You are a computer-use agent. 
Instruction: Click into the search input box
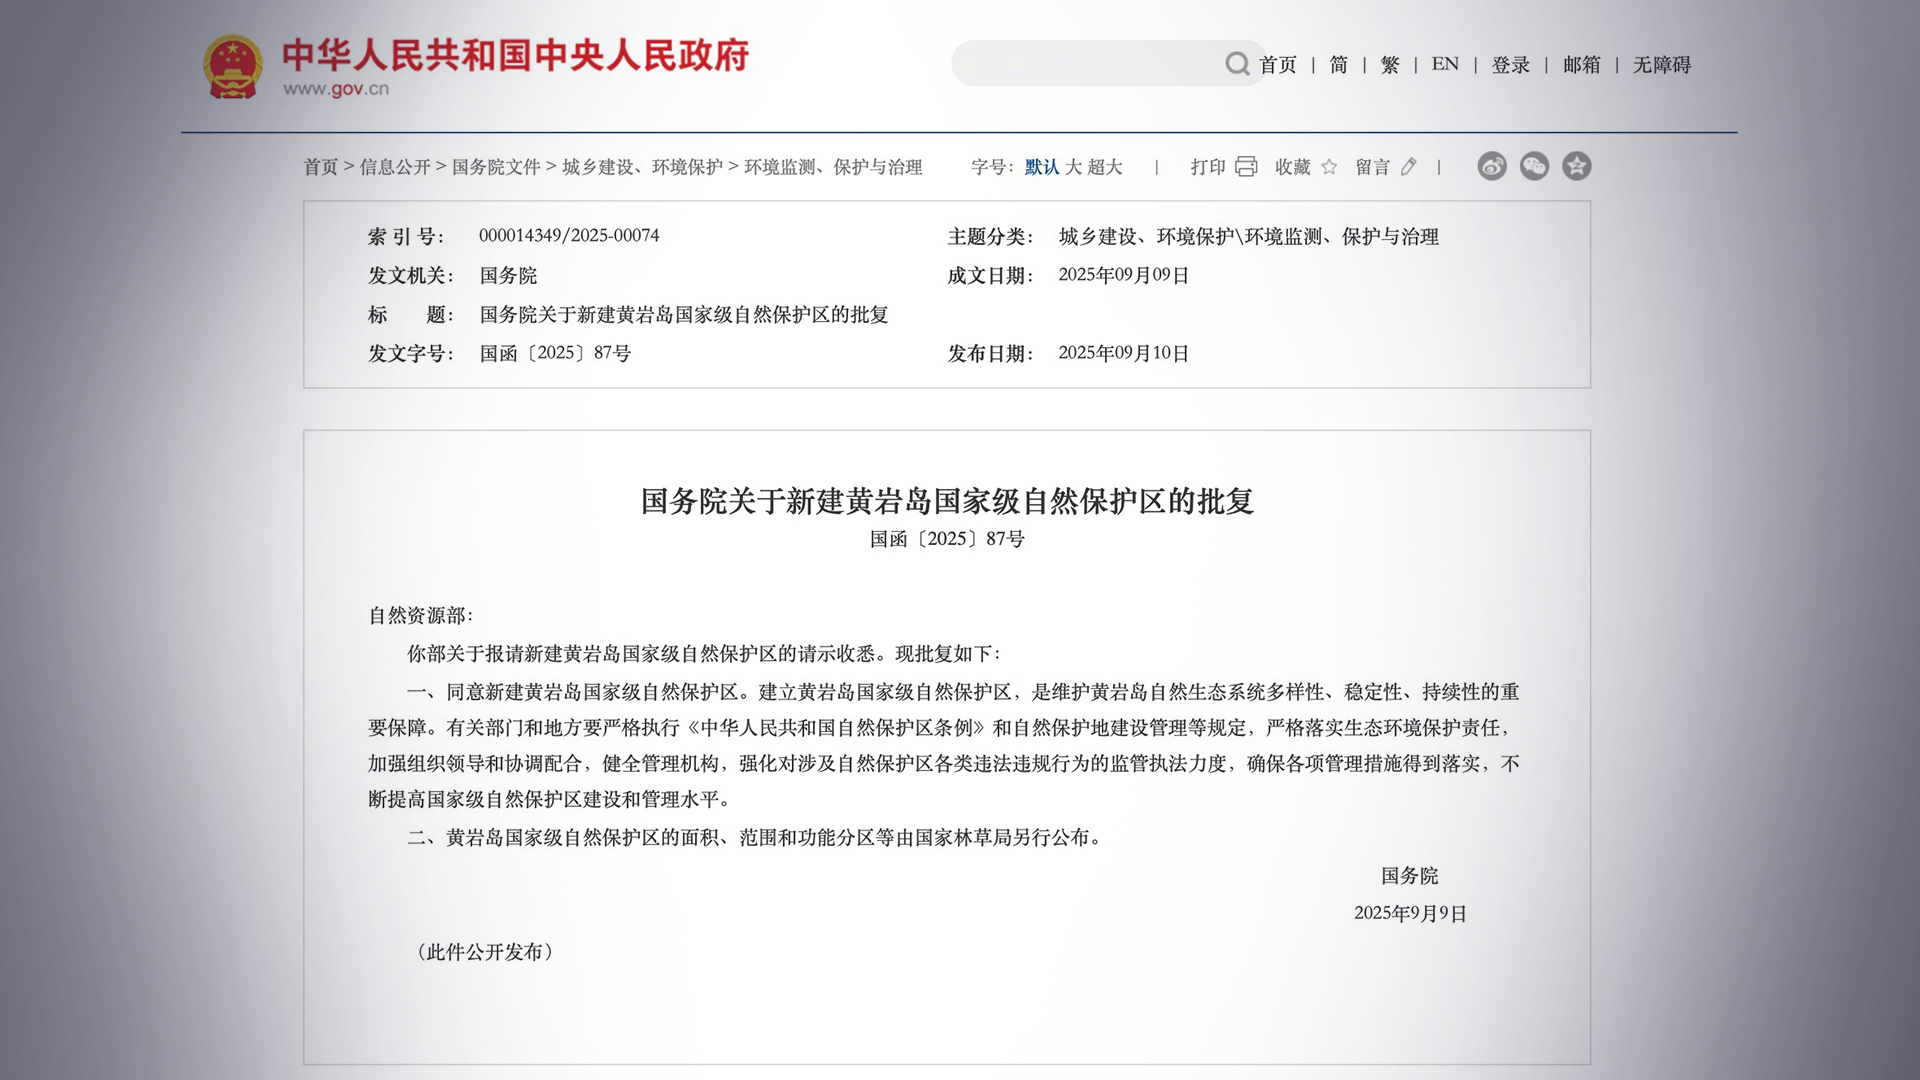coord(1090,62)
